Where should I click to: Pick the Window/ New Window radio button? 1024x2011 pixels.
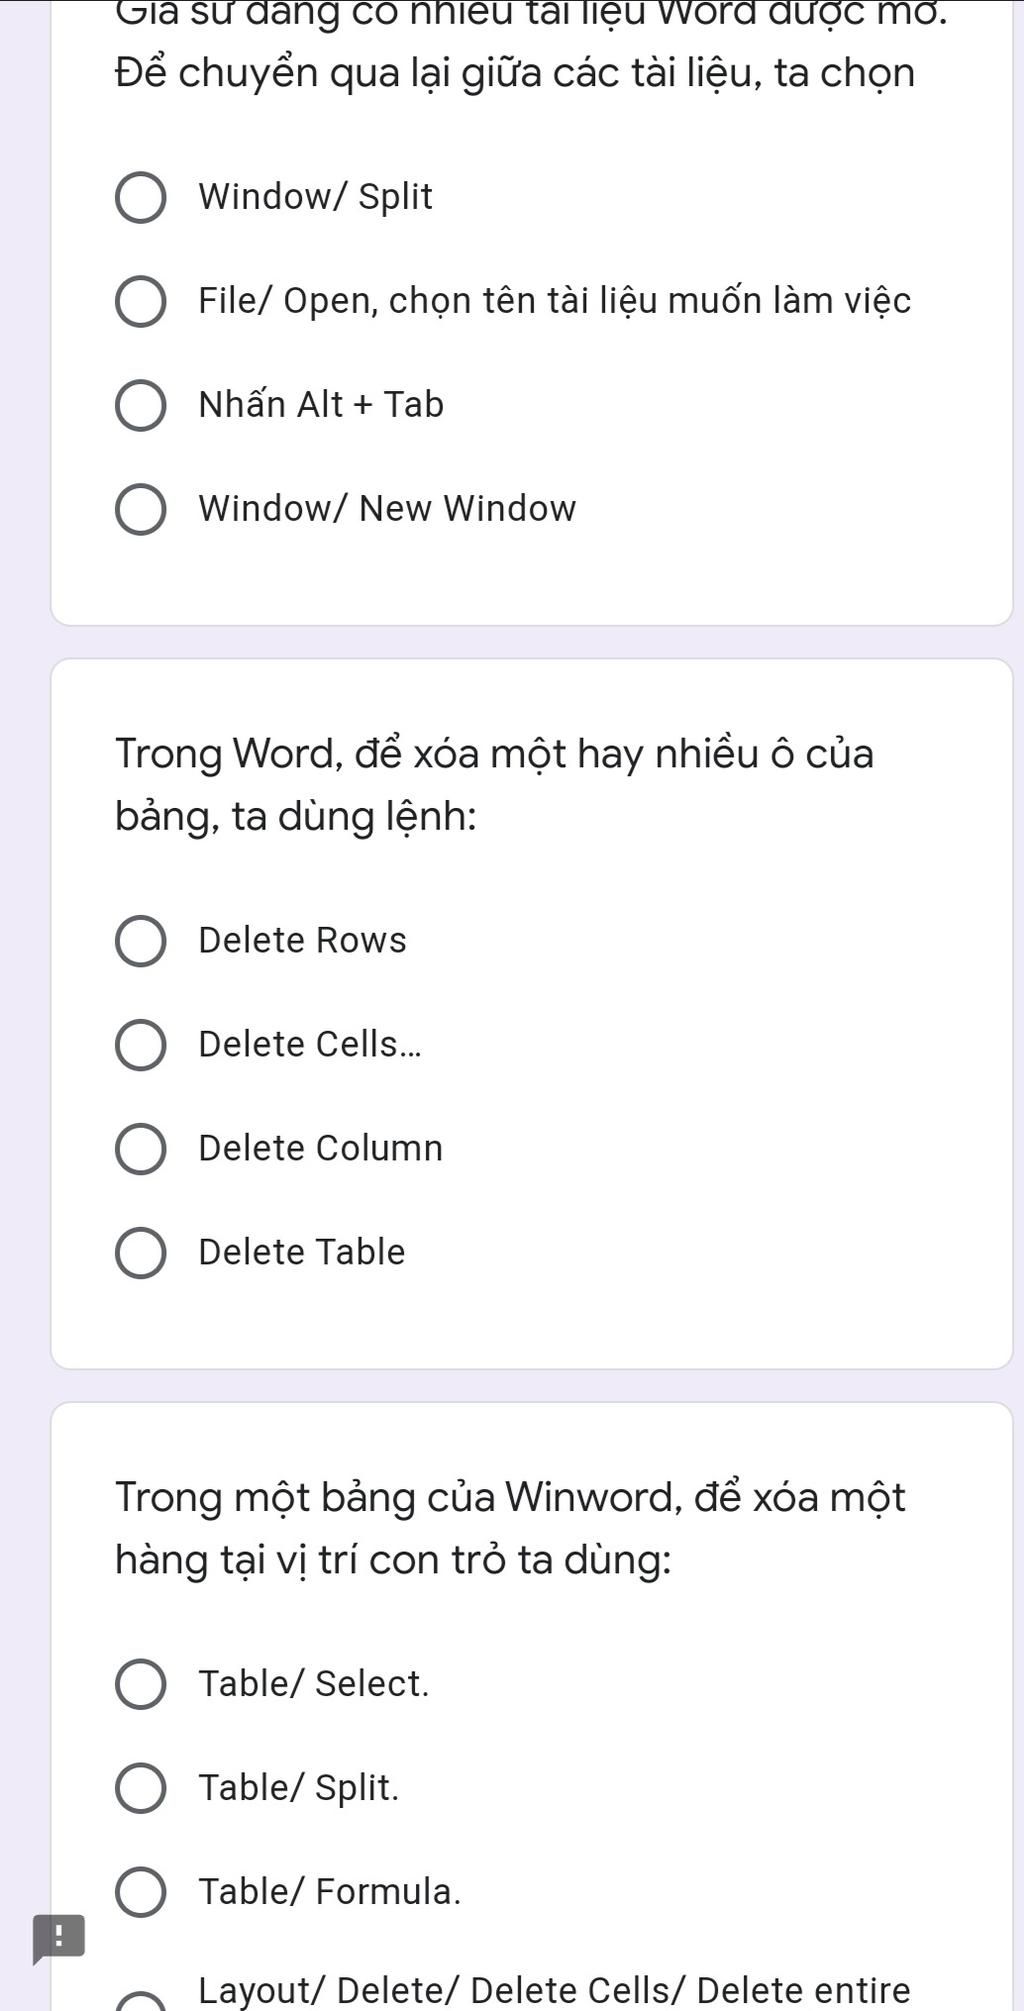(x=141, y=509)
